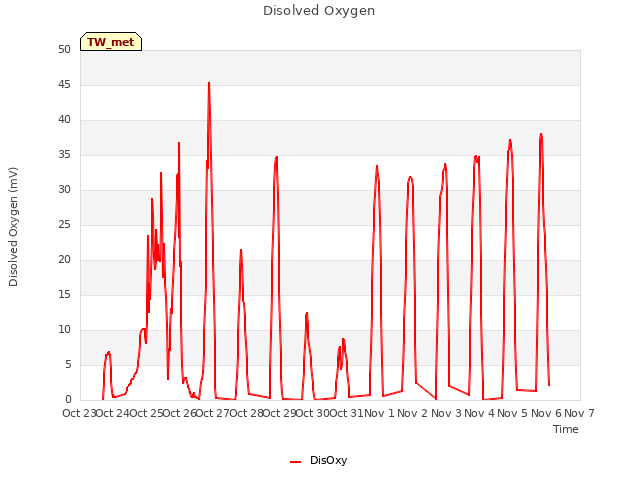Click the y-axis tick value 40
The height and width of the screenshot is (480, 640).
pos(64,120)
